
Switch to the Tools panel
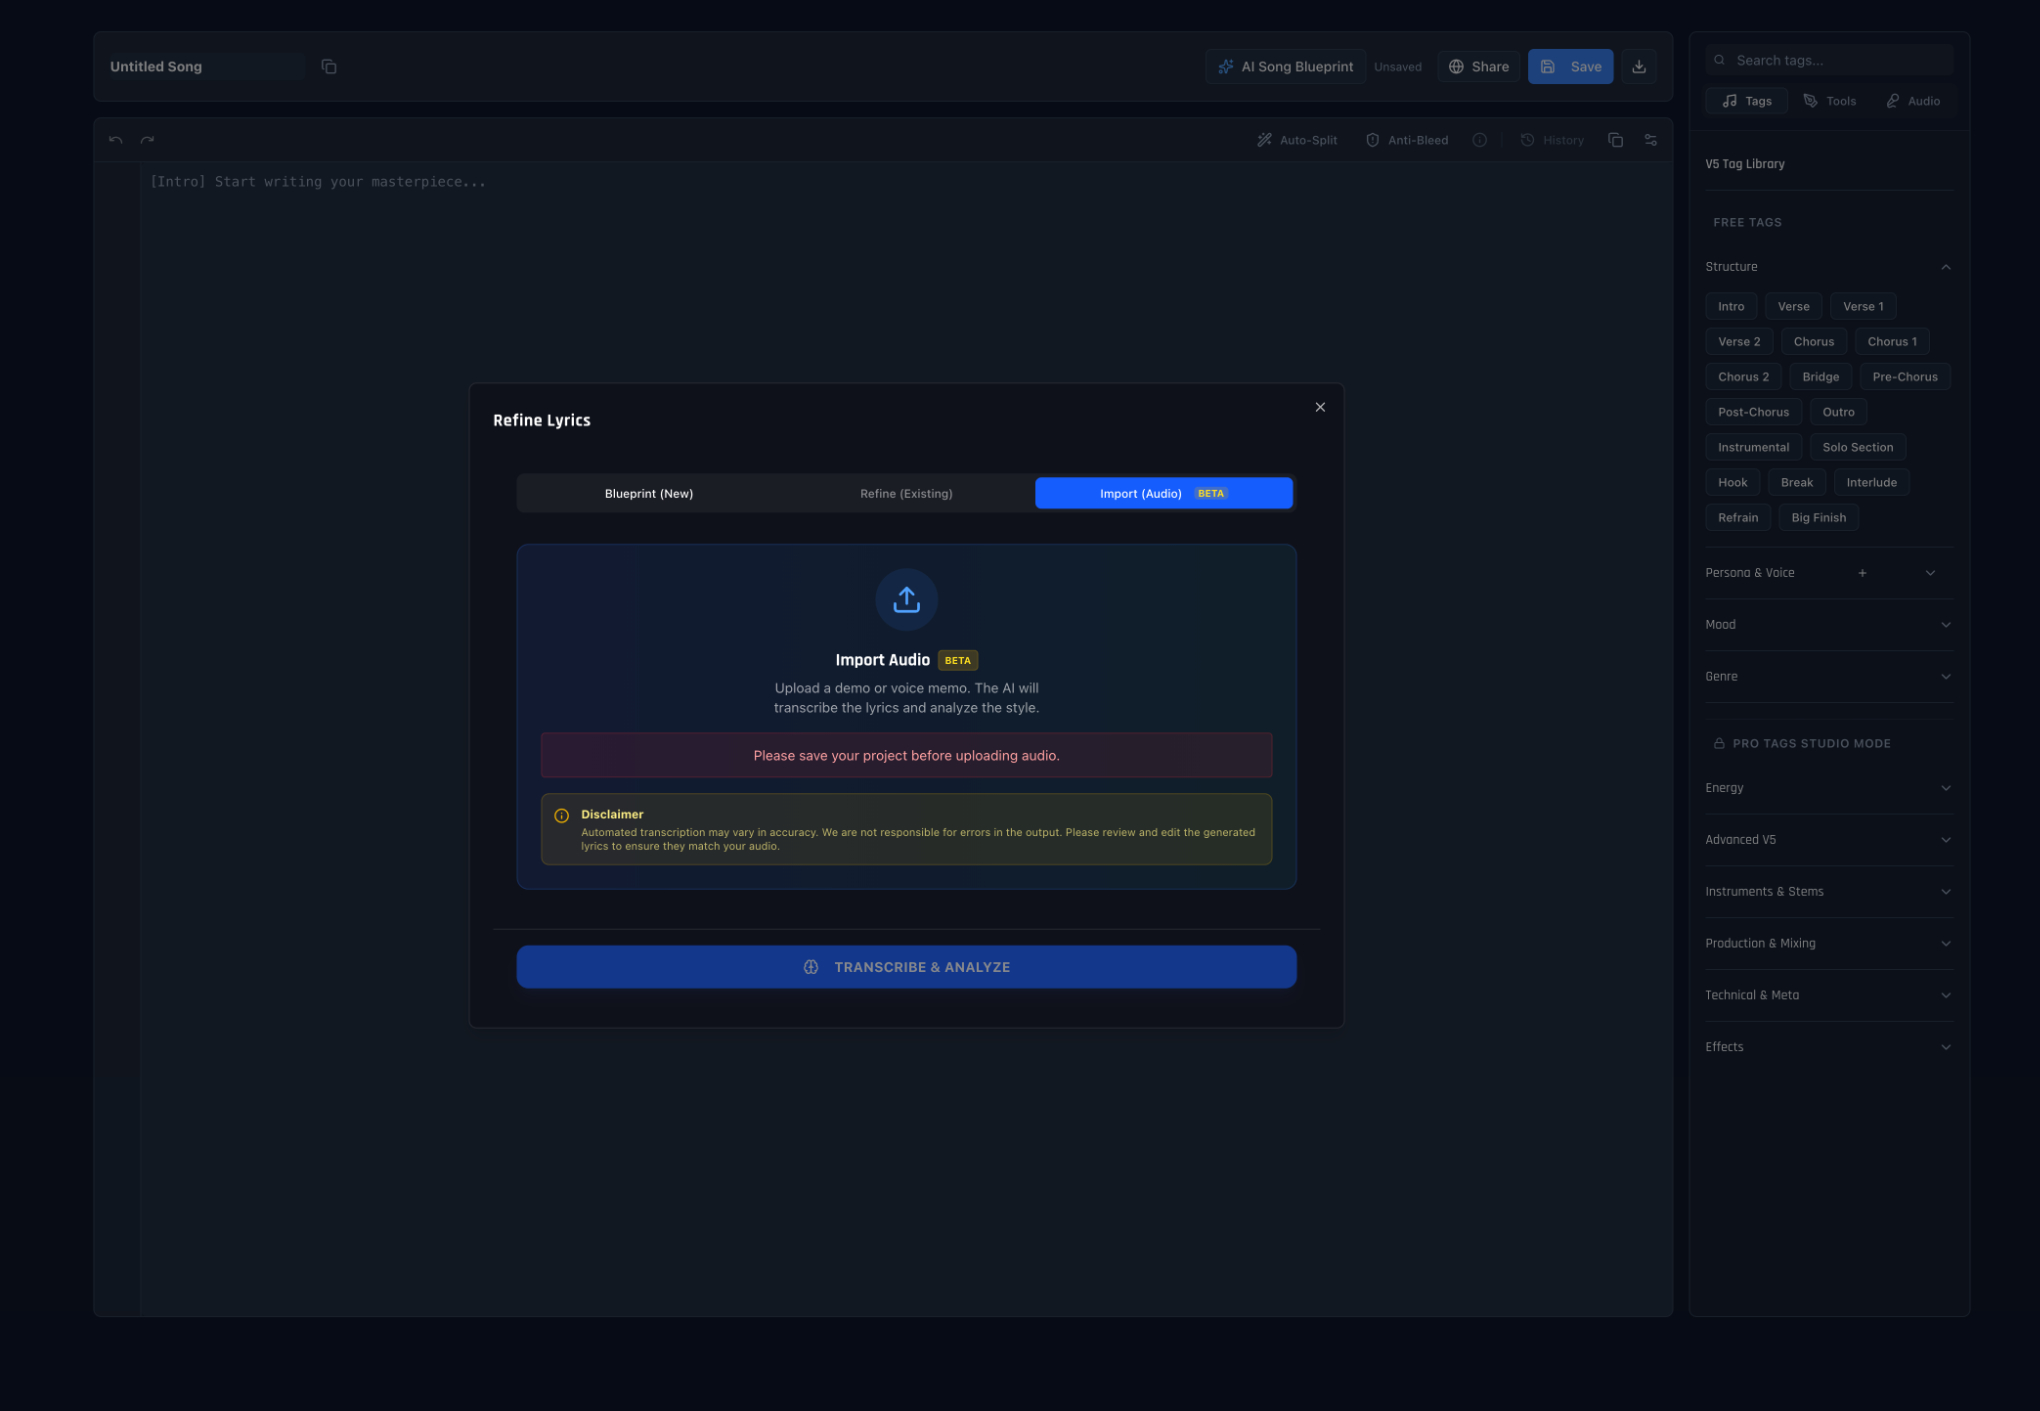(x=1830, y=100)
